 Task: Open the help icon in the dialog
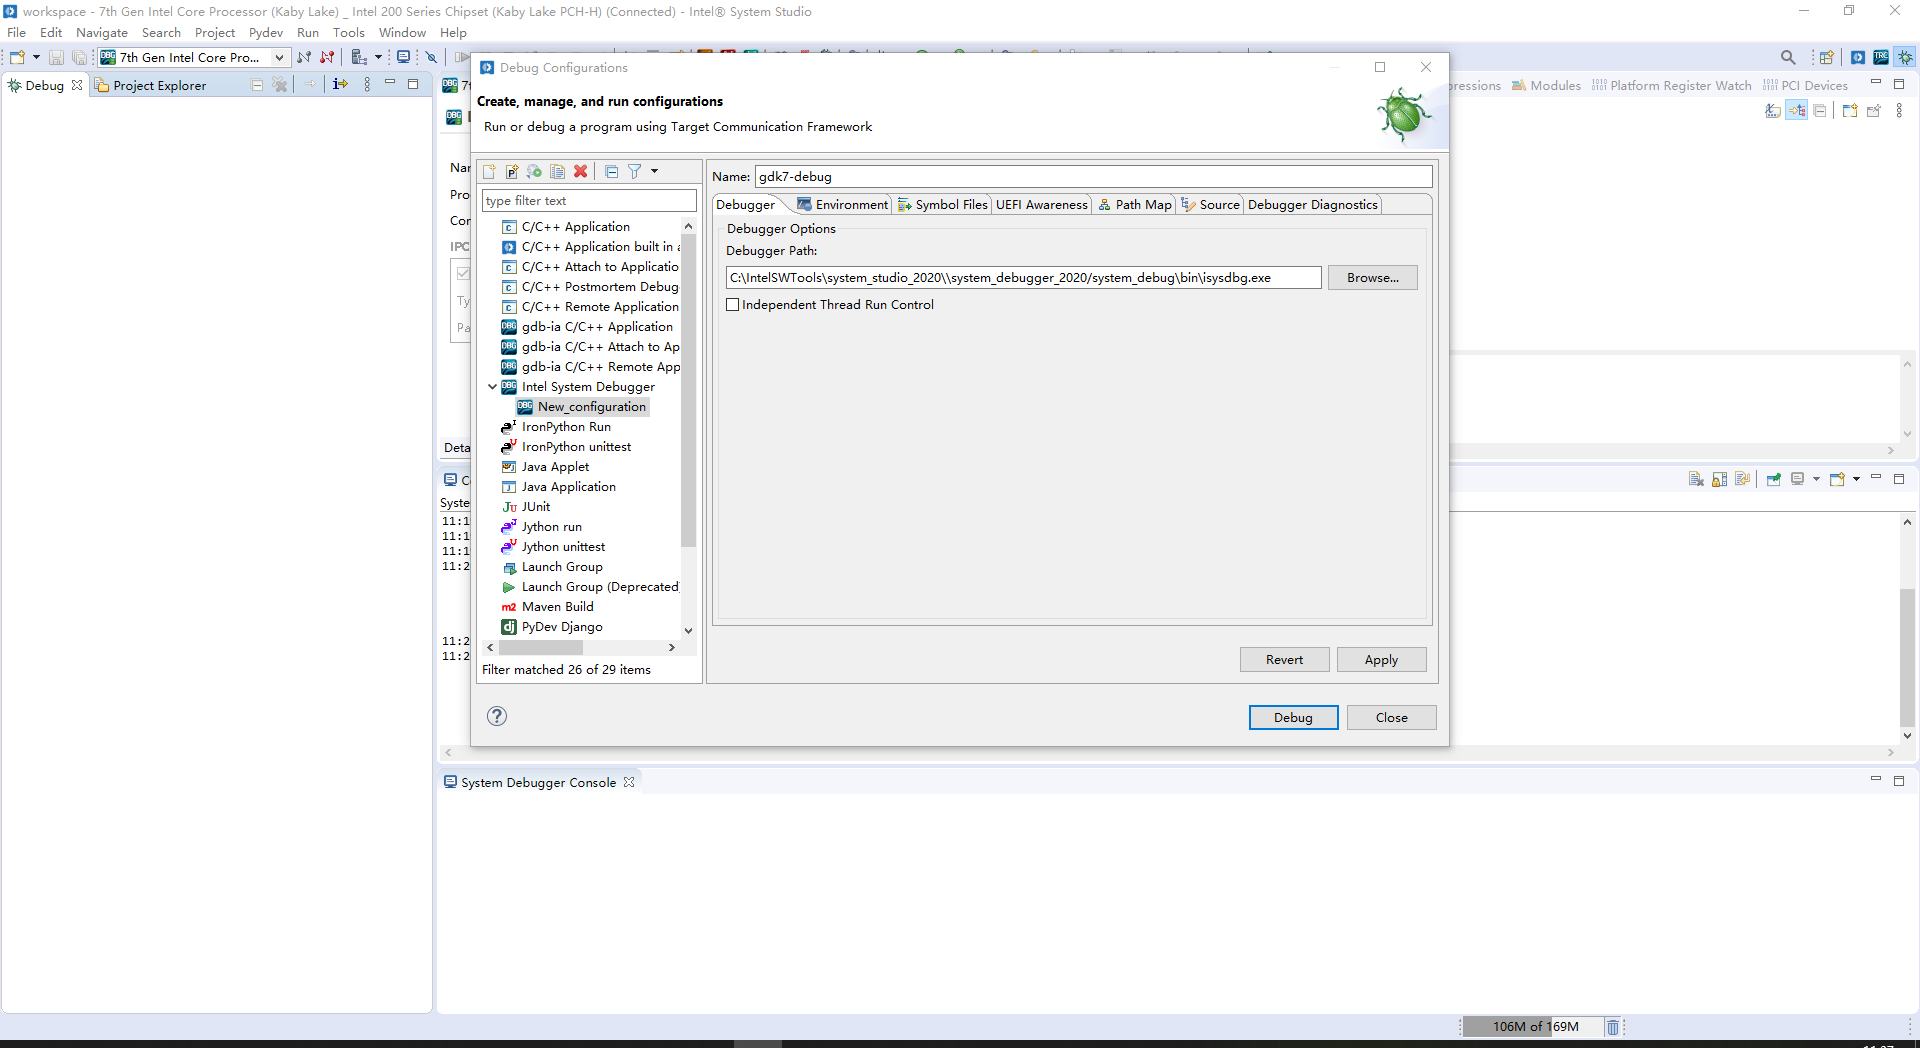click(496, 716)
